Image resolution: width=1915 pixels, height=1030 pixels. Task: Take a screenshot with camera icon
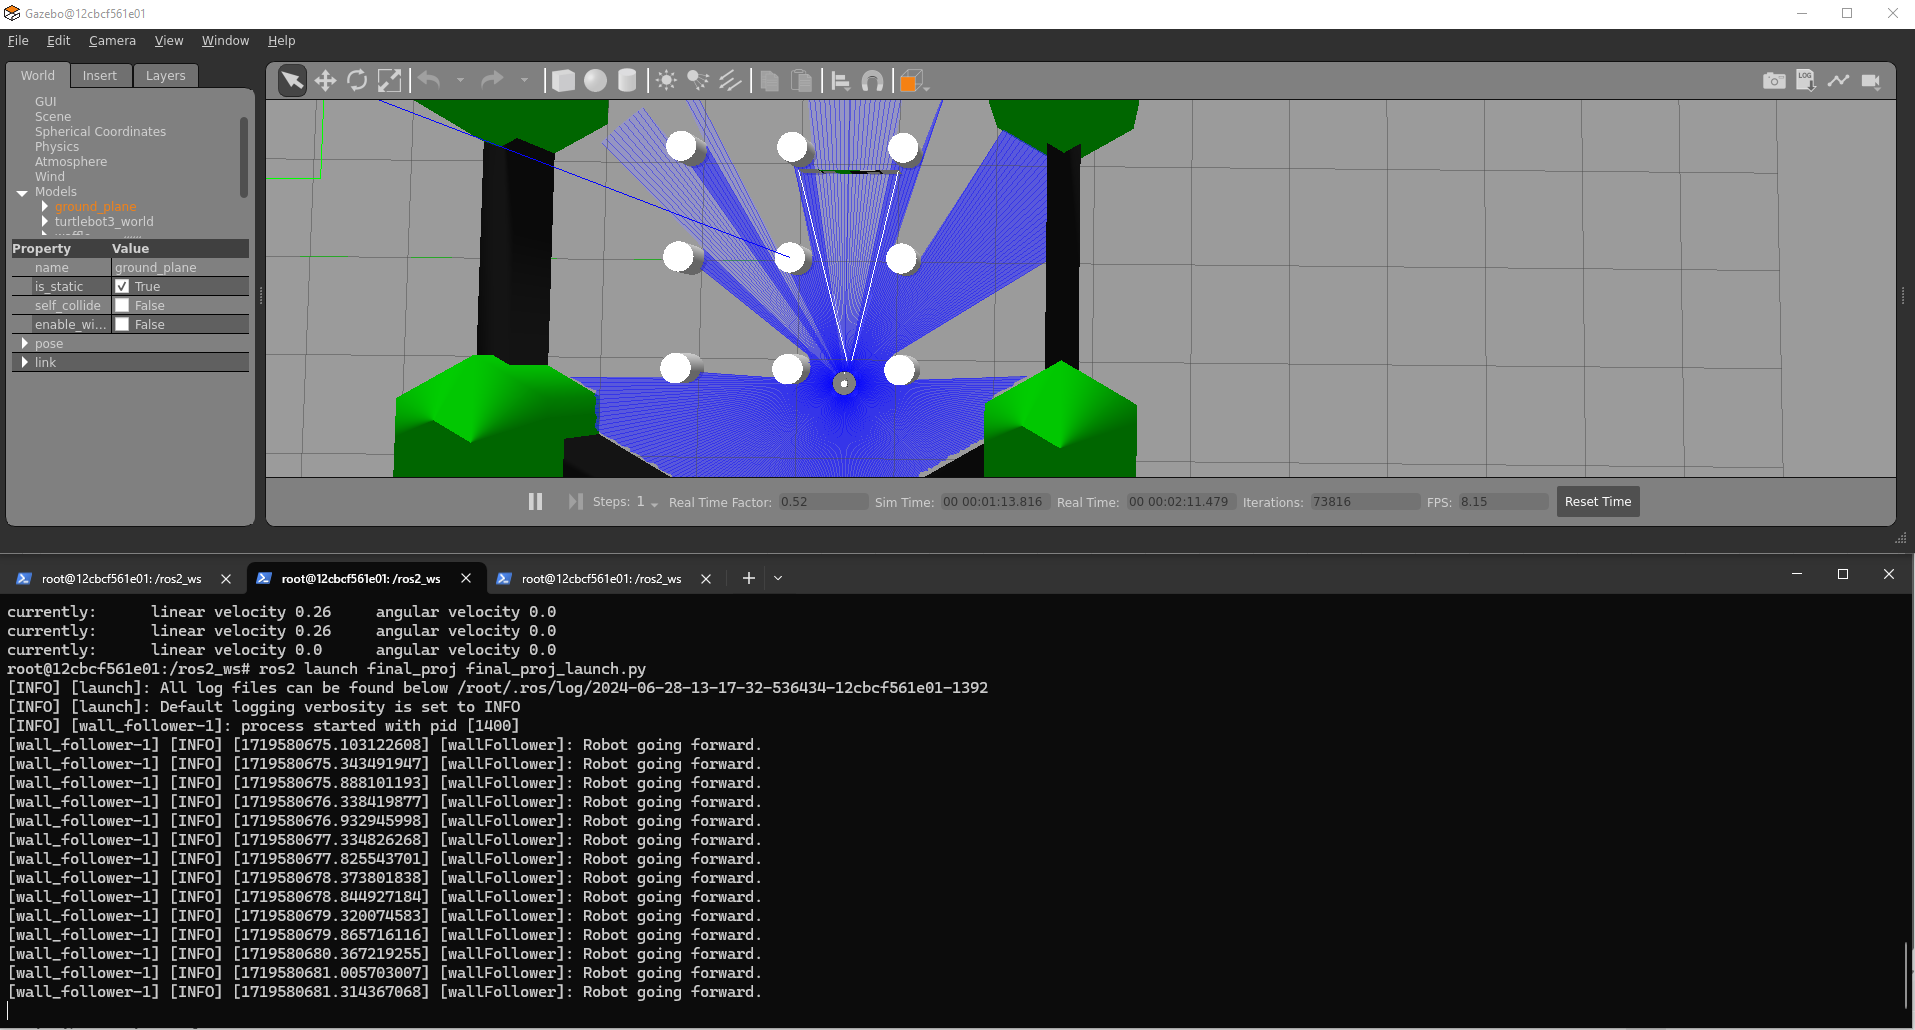click(1774, 81)
